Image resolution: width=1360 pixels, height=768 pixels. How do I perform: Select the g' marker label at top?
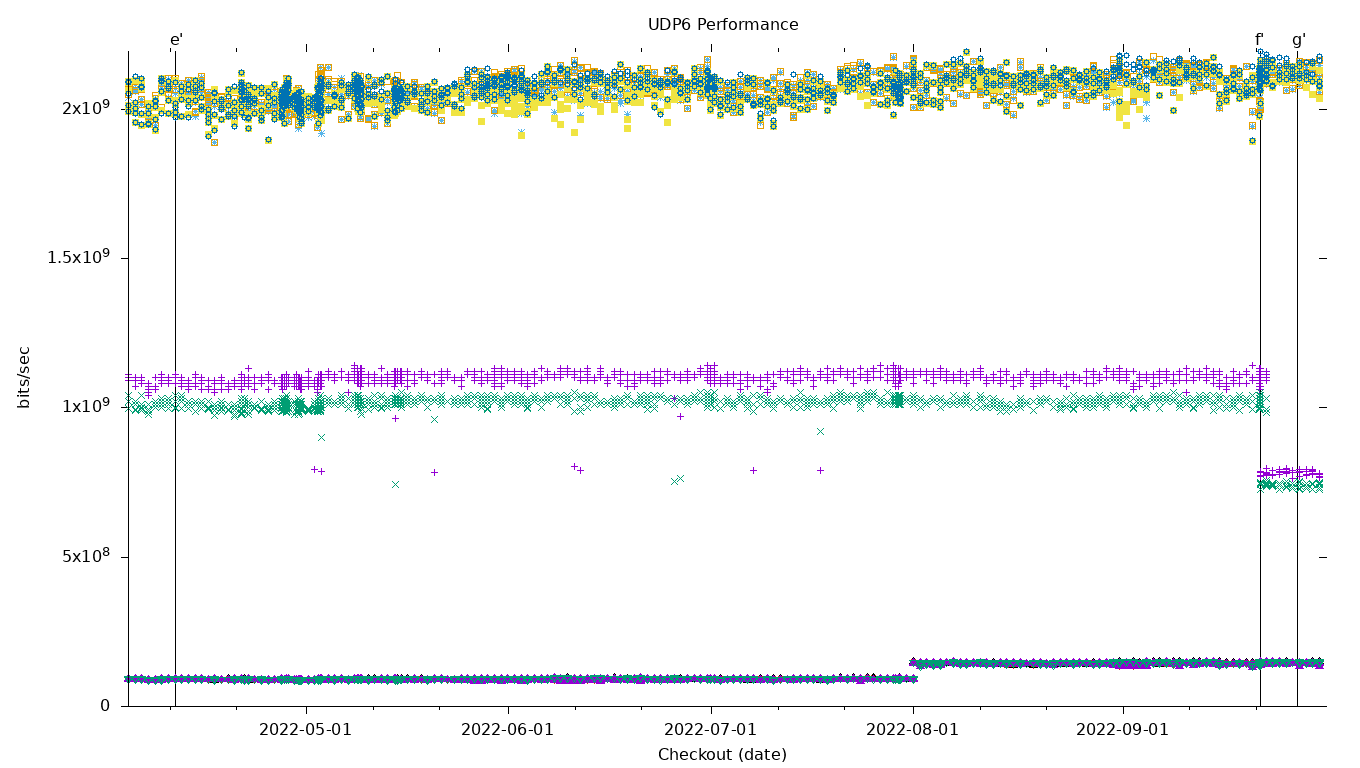point(1298,41)
